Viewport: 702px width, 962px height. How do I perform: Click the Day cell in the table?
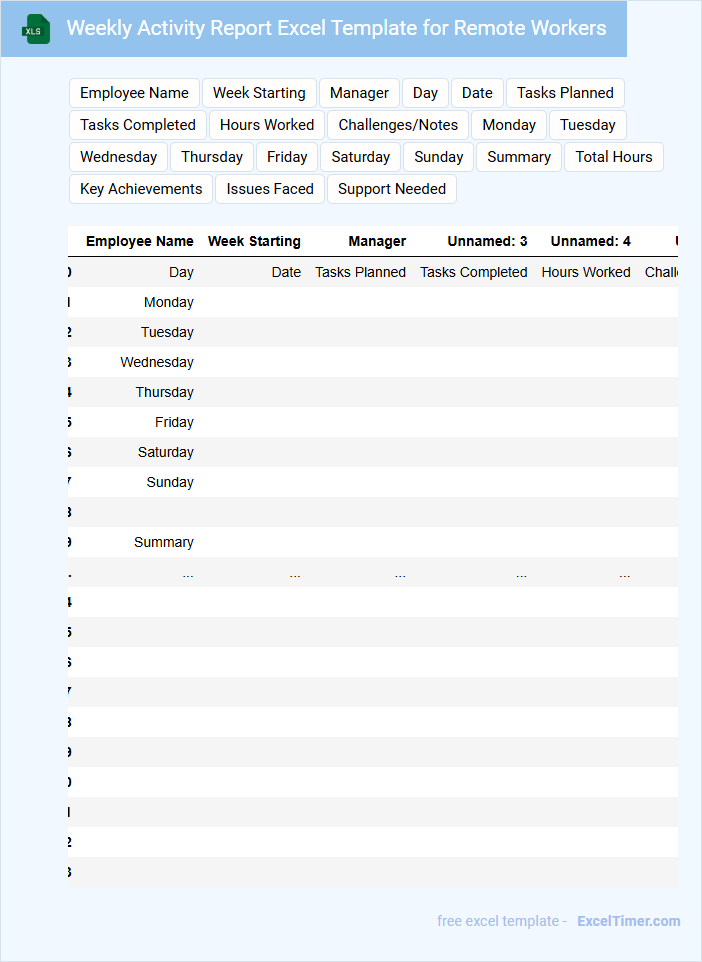(x=182, y=272)
